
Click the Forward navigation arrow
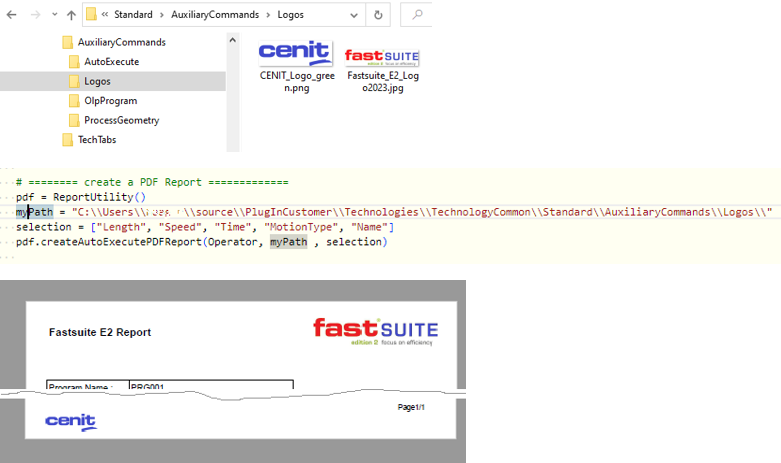point(33,15)
